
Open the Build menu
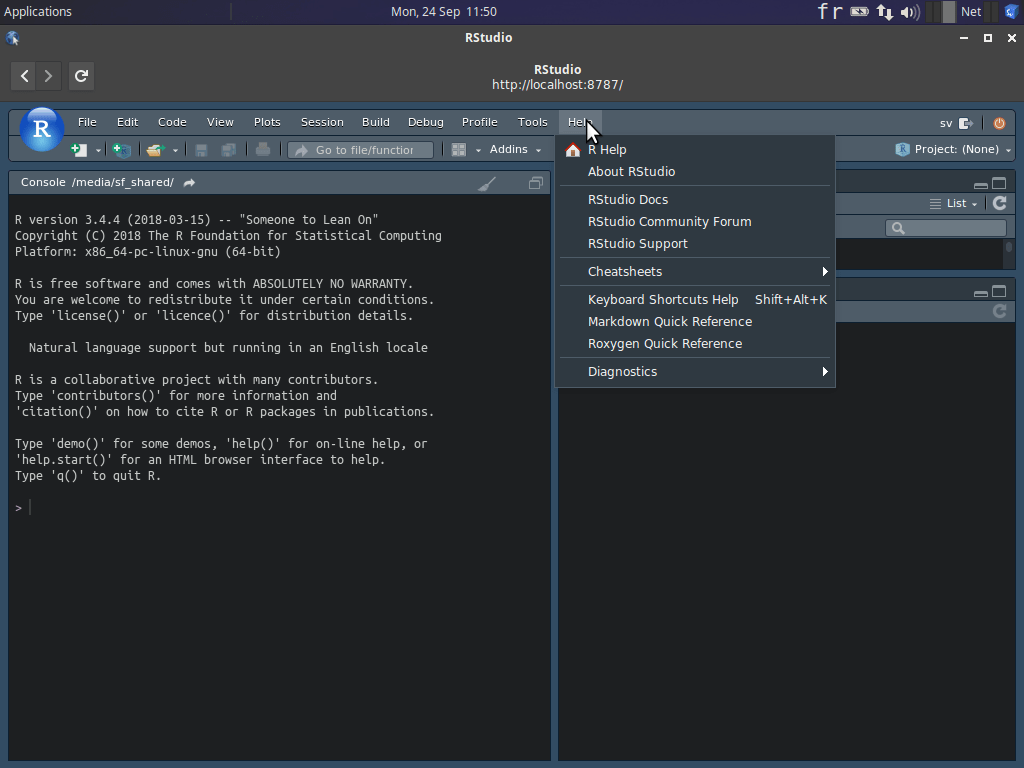(x=376, y=122)
